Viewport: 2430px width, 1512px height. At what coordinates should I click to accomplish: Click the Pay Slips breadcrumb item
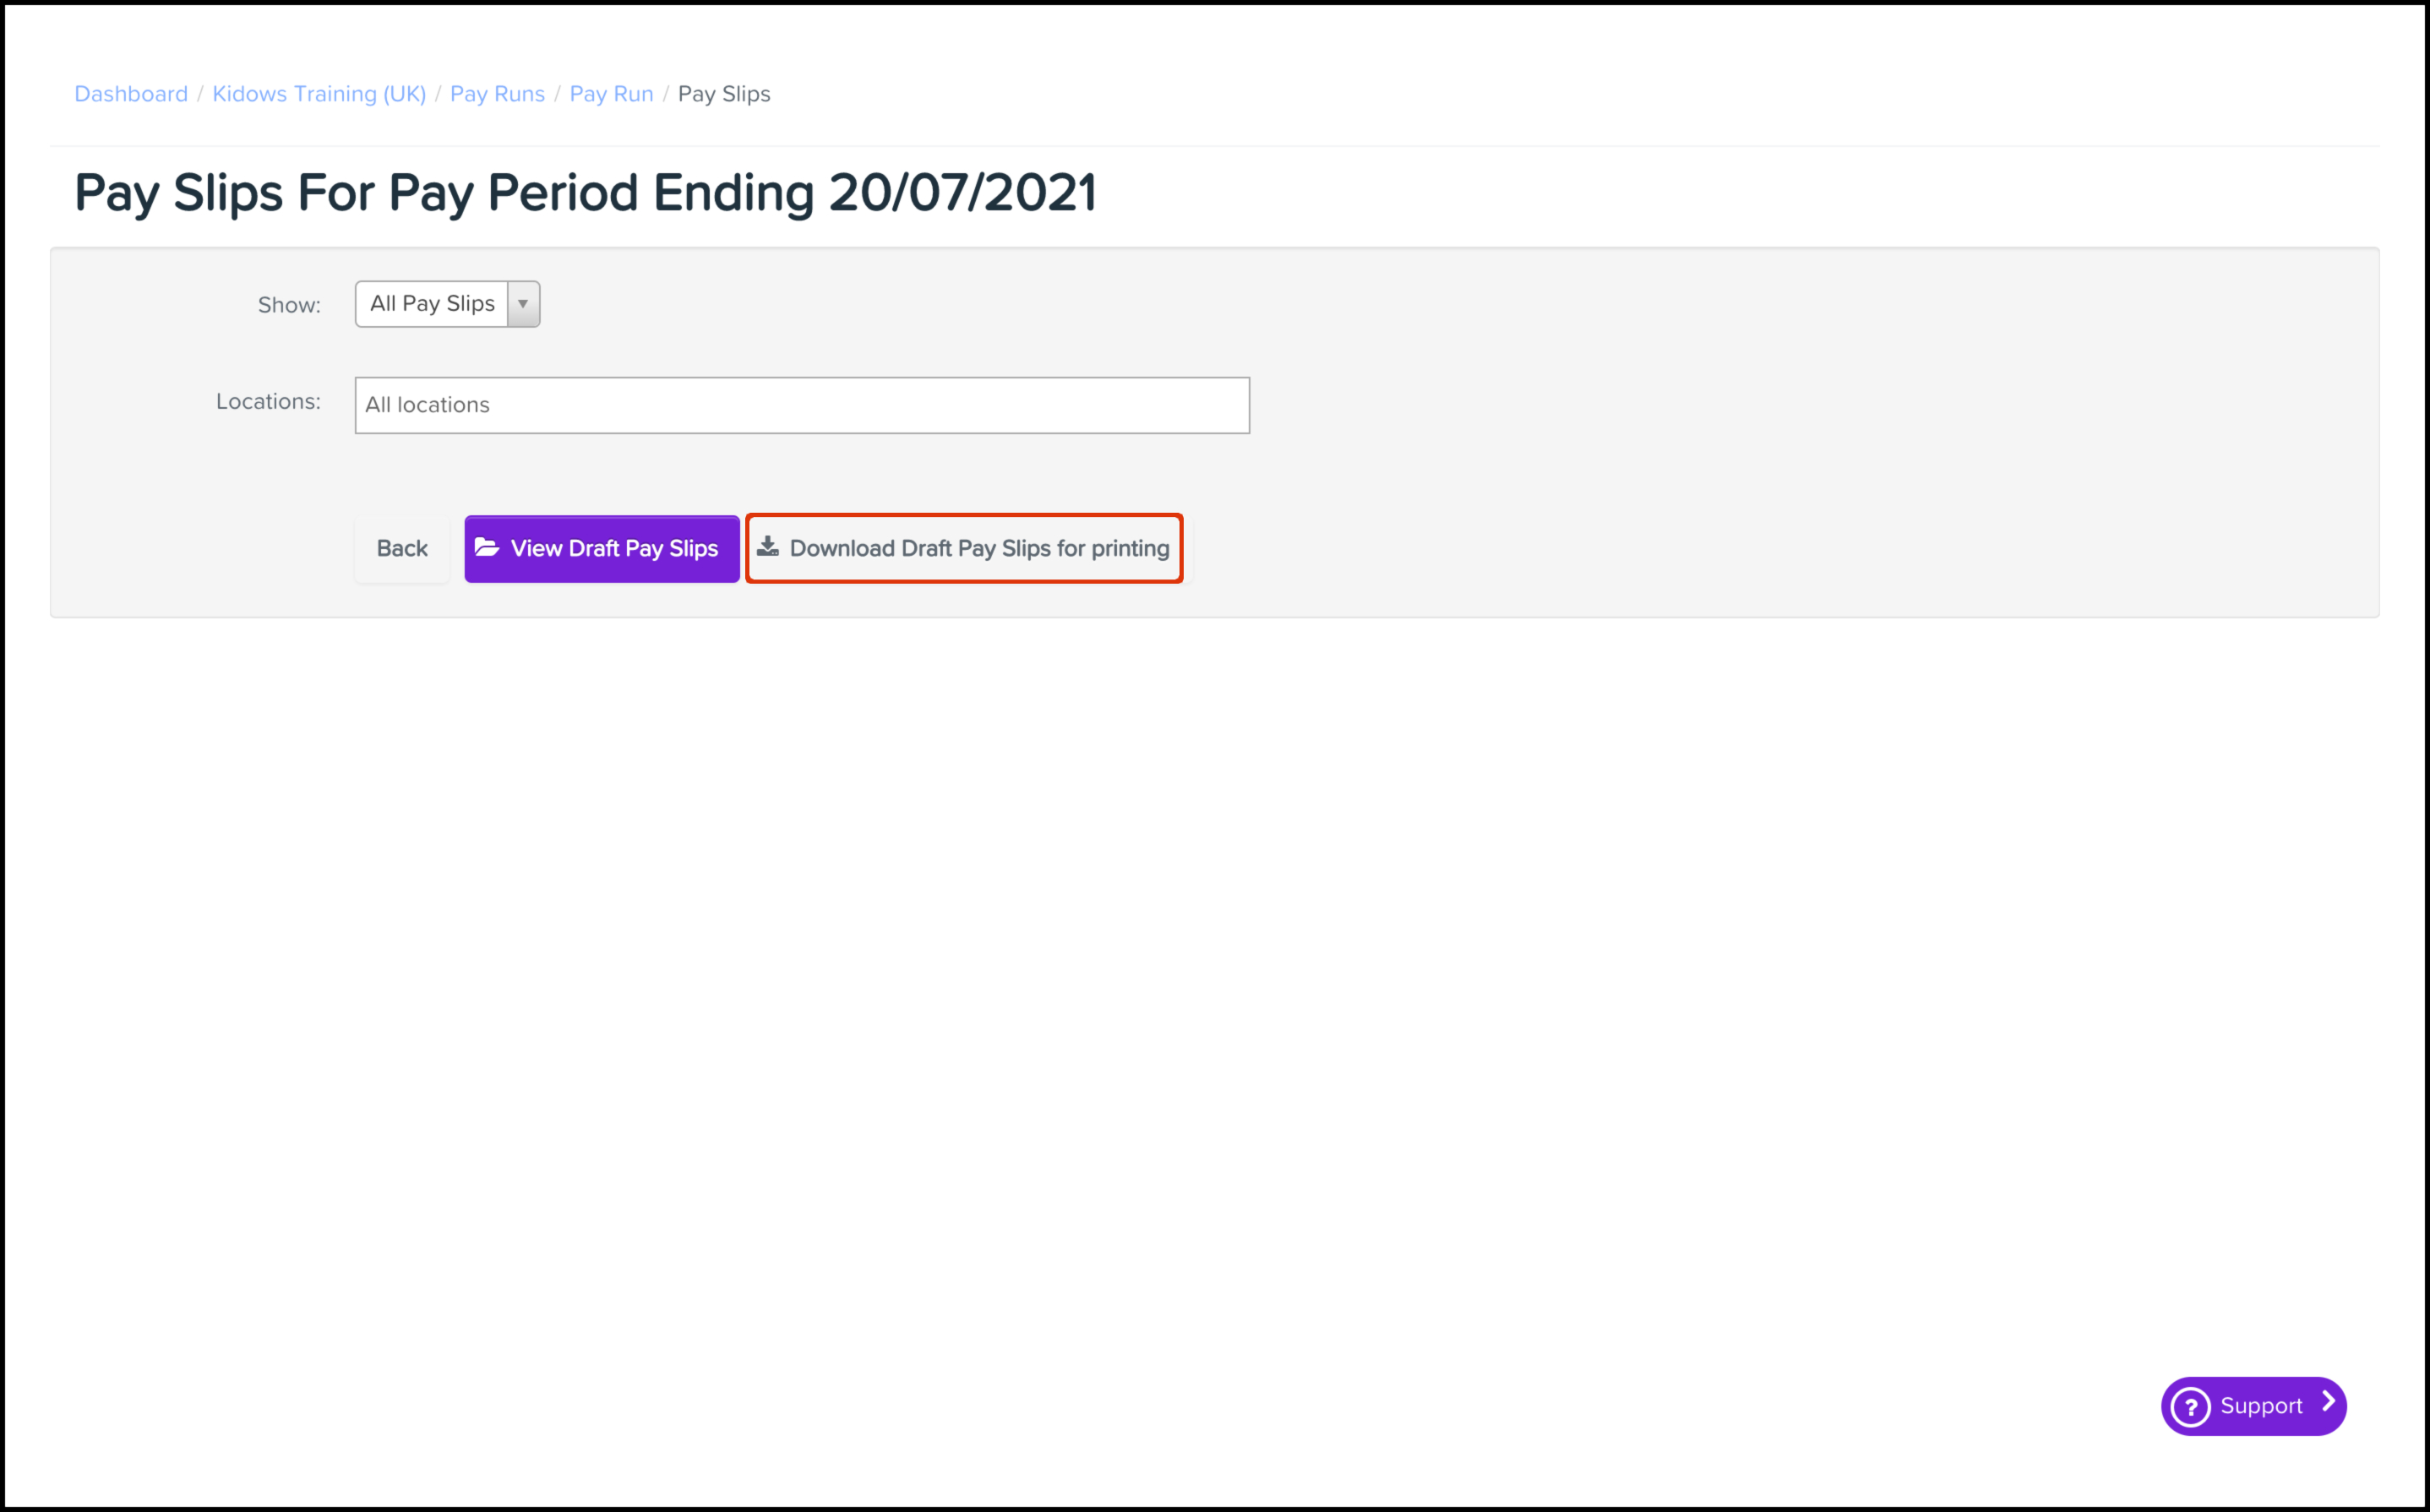(724, 94)
